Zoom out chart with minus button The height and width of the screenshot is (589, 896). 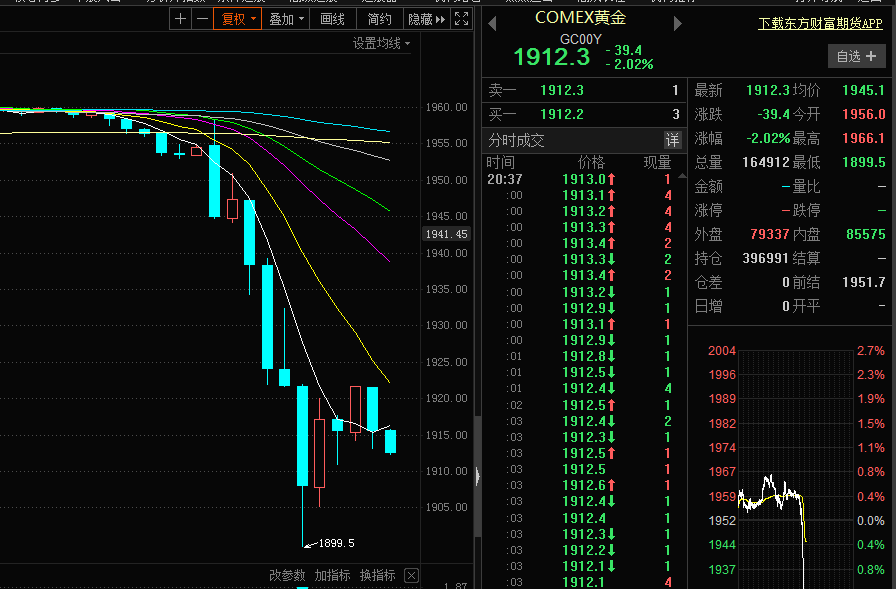click(202, 19)
